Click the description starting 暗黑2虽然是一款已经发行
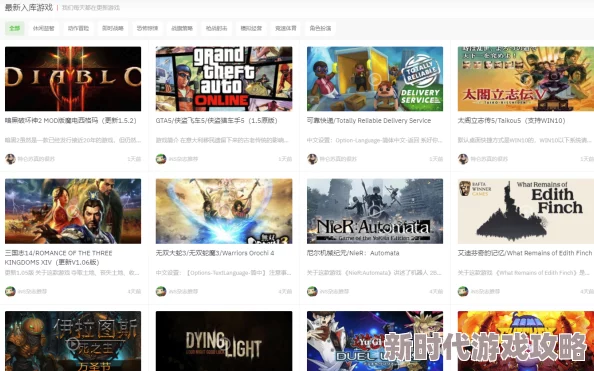 pyautogui.click(x=73, y=140)
